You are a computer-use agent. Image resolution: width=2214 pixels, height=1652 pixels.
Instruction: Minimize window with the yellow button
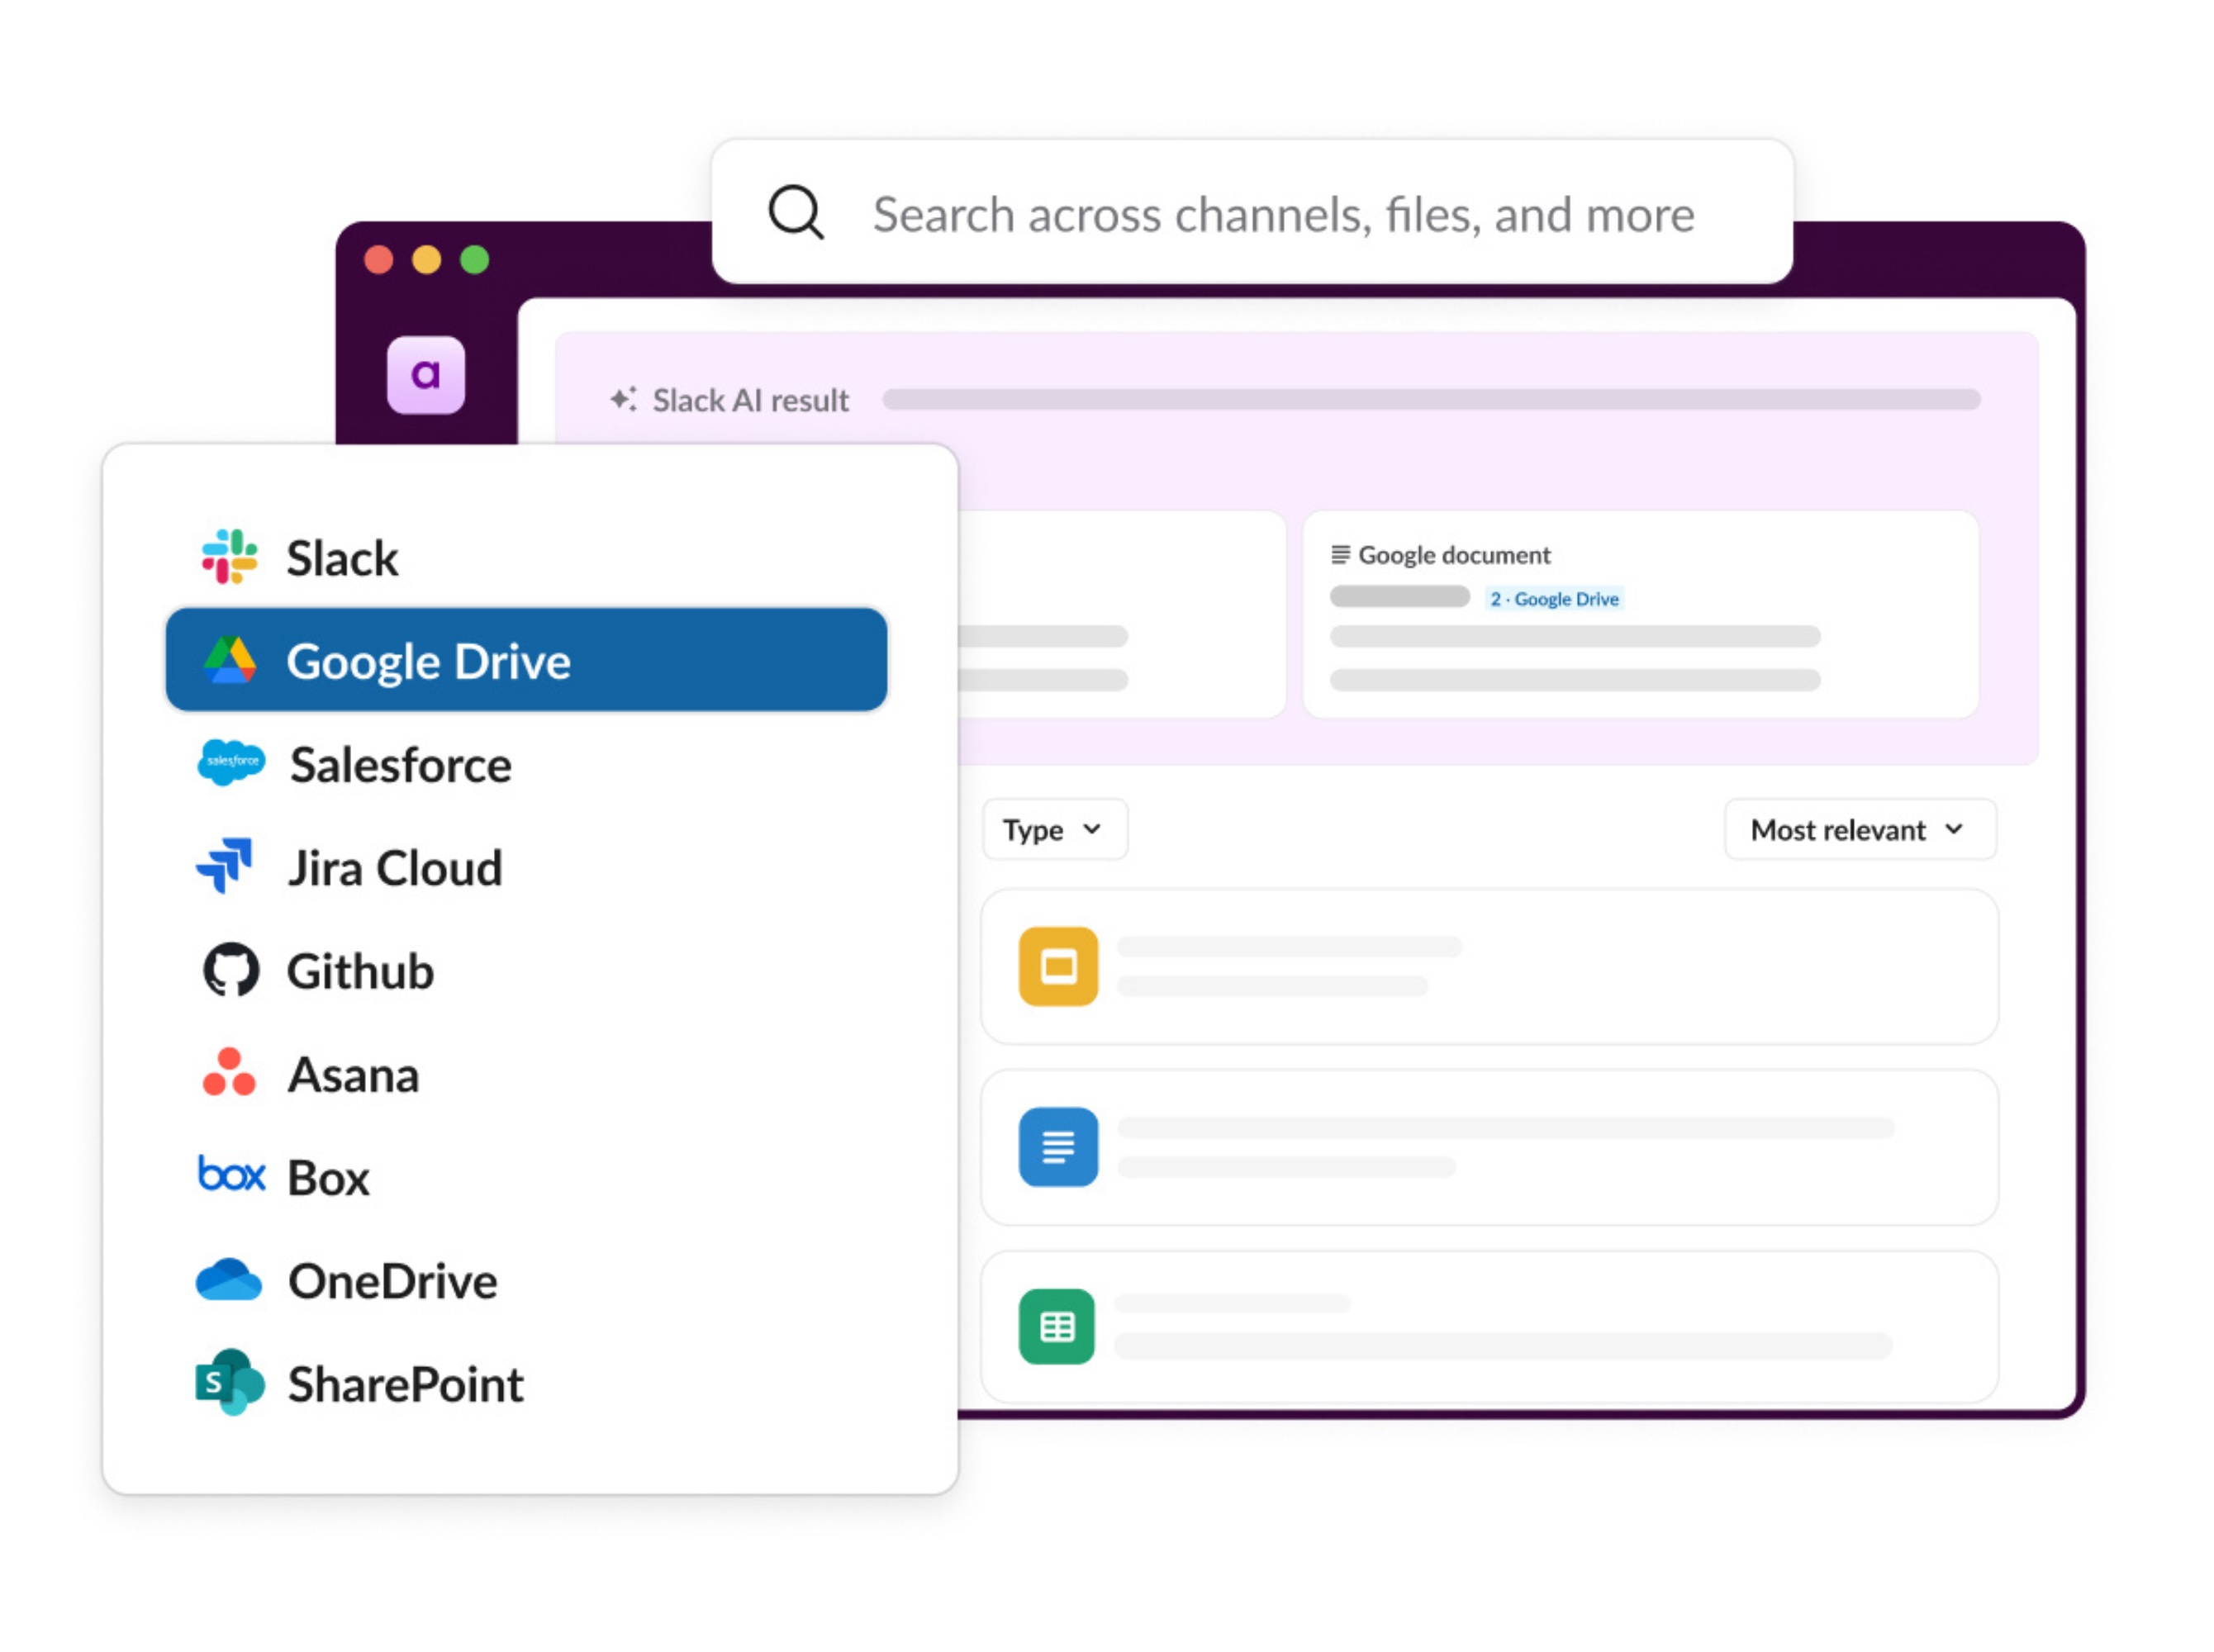[x=426, y=260]
